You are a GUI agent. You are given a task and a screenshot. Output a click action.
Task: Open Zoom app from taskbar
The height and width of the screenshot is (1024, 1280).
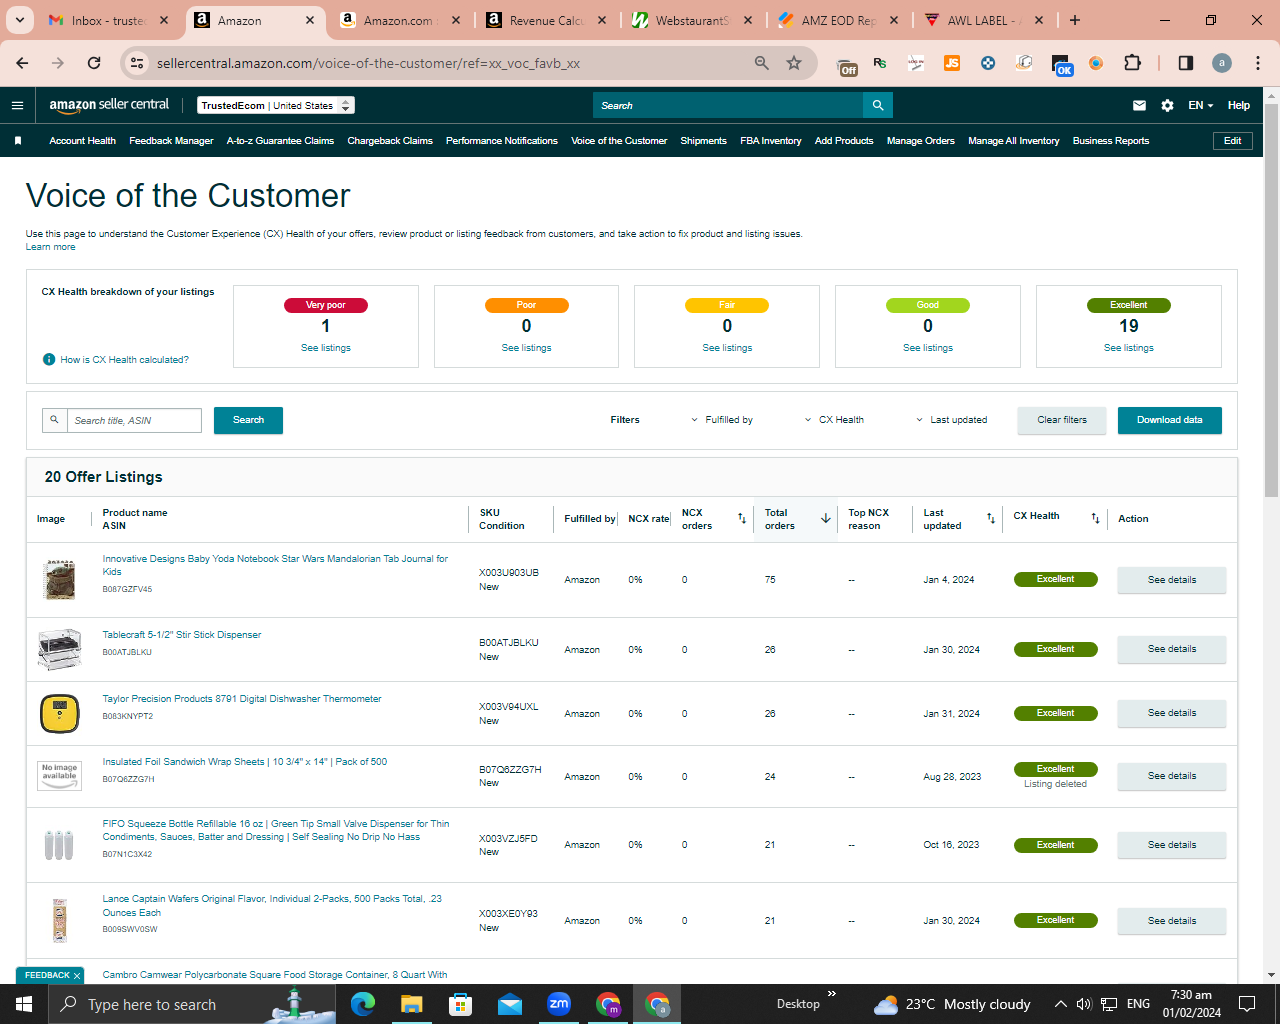click(559, 1004)
